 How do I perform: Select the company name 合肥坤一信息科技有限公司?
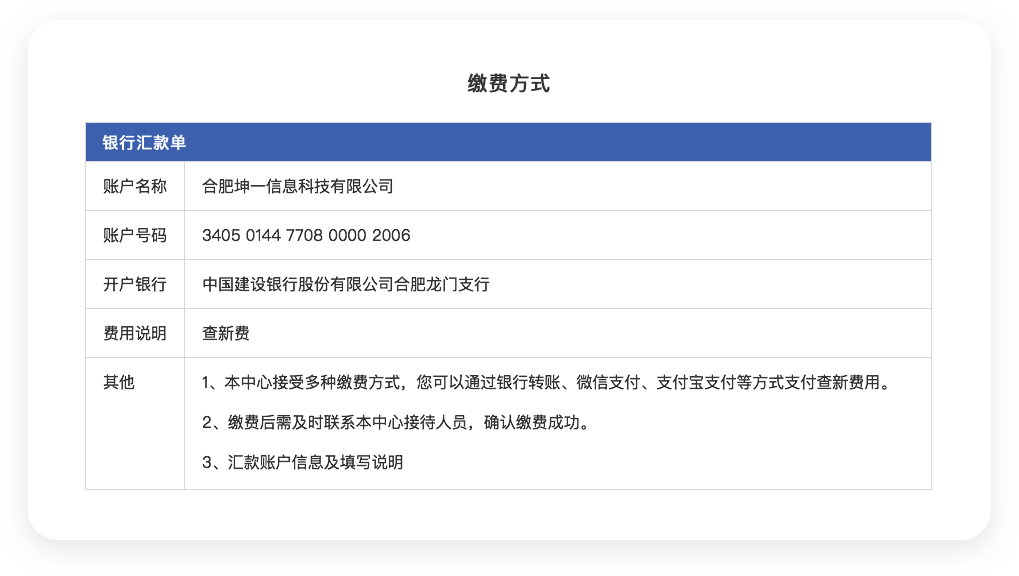(x=298, y=187)
